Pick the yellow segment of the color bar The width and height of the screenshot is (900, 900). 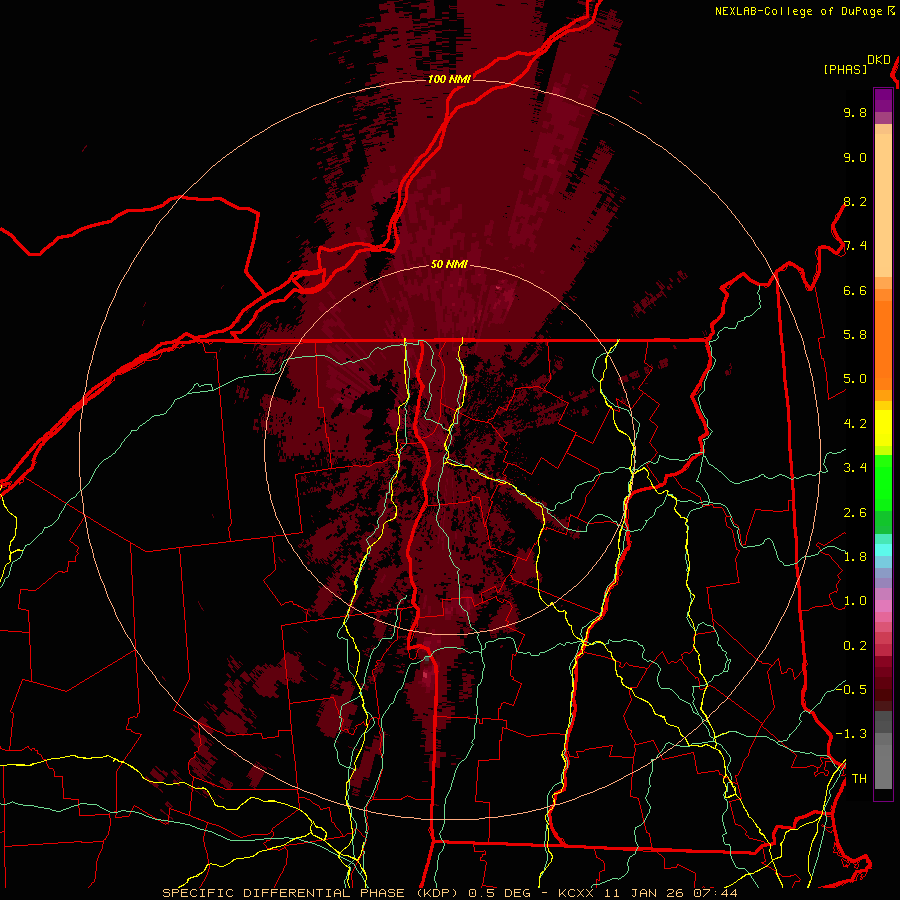pos(883,428)
